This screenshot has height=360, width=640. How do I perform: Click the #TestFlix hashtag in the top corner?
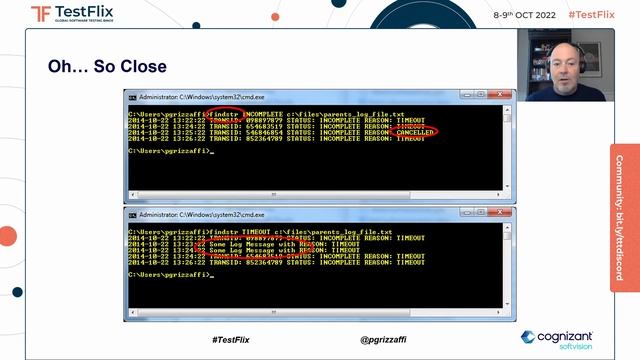coord(591,15)
